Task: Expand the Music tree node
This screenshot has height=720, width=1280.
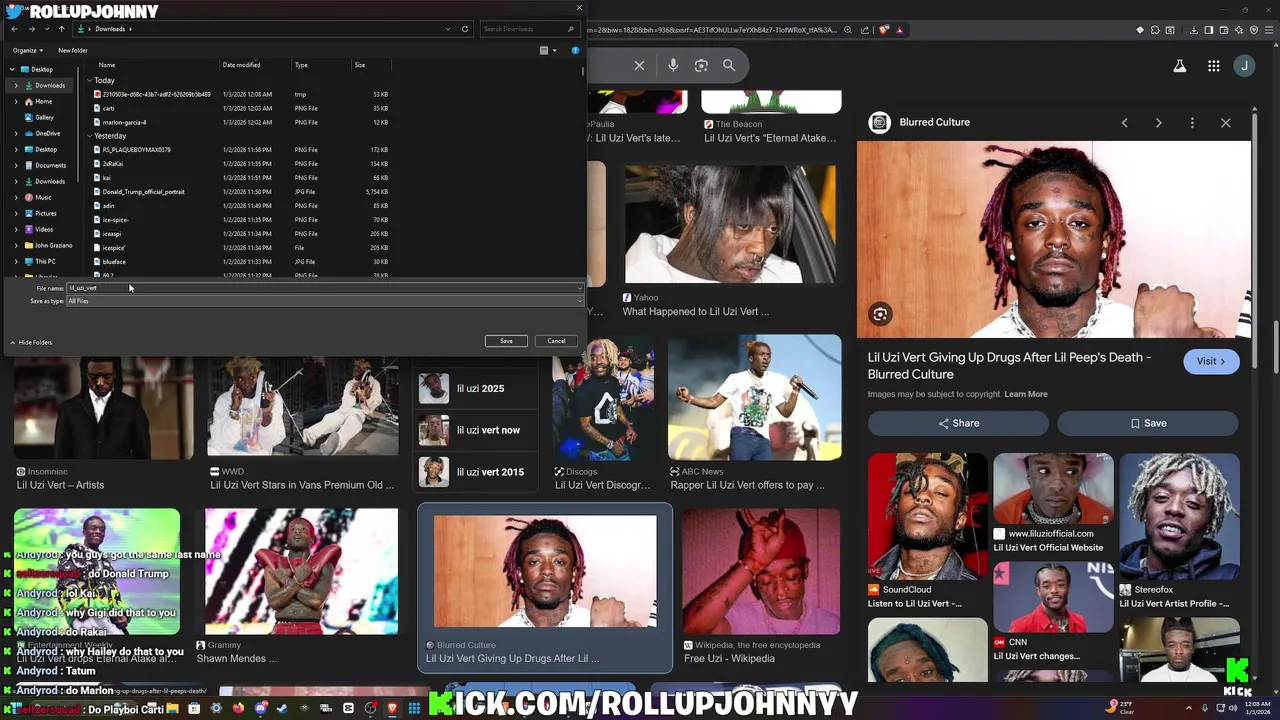Action: pyautogui.click(x=16, y=197)
